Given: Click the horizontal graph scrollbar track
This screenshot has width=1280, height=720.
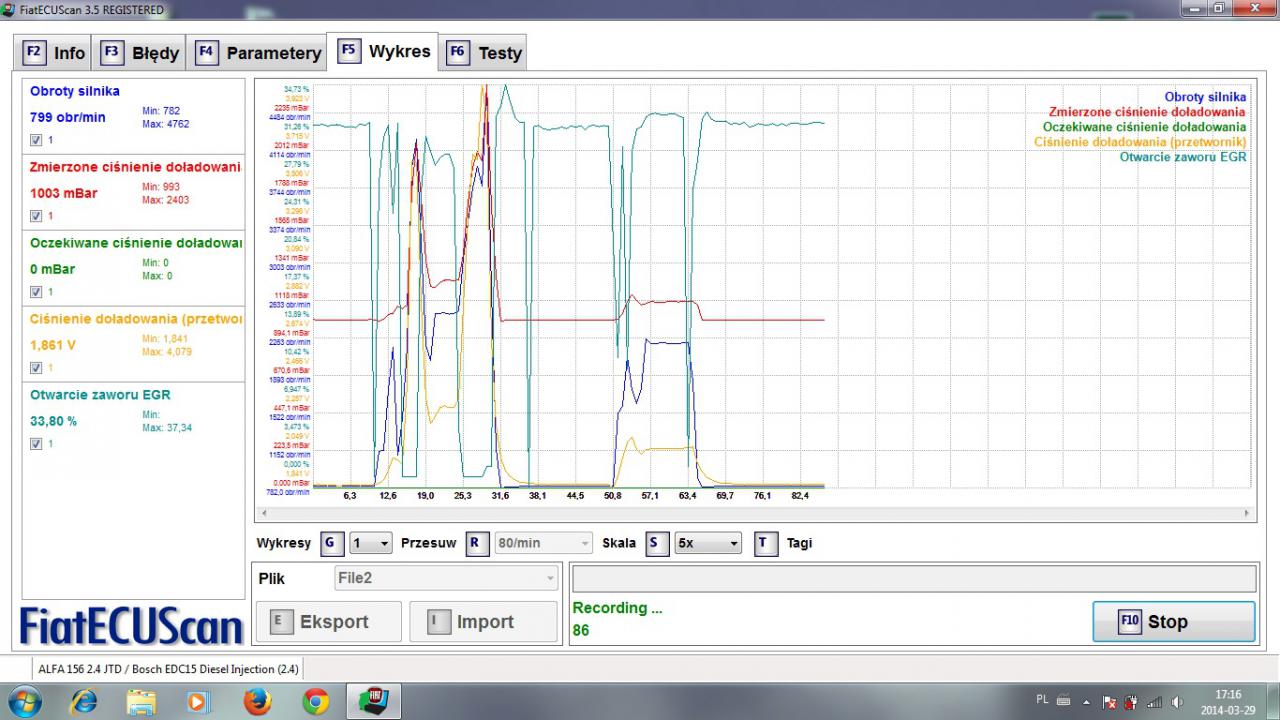Looking at the screenshot, I should [754, 513].
